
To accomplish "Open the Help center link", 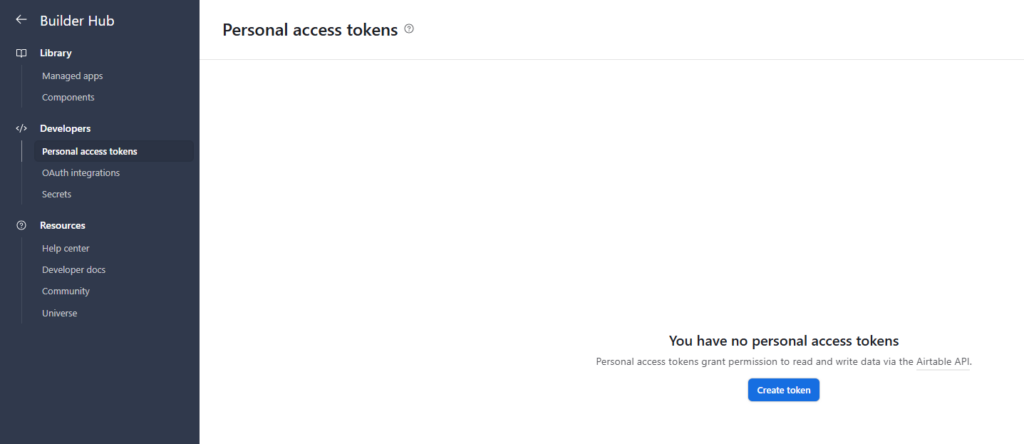I will pos(66,248).
